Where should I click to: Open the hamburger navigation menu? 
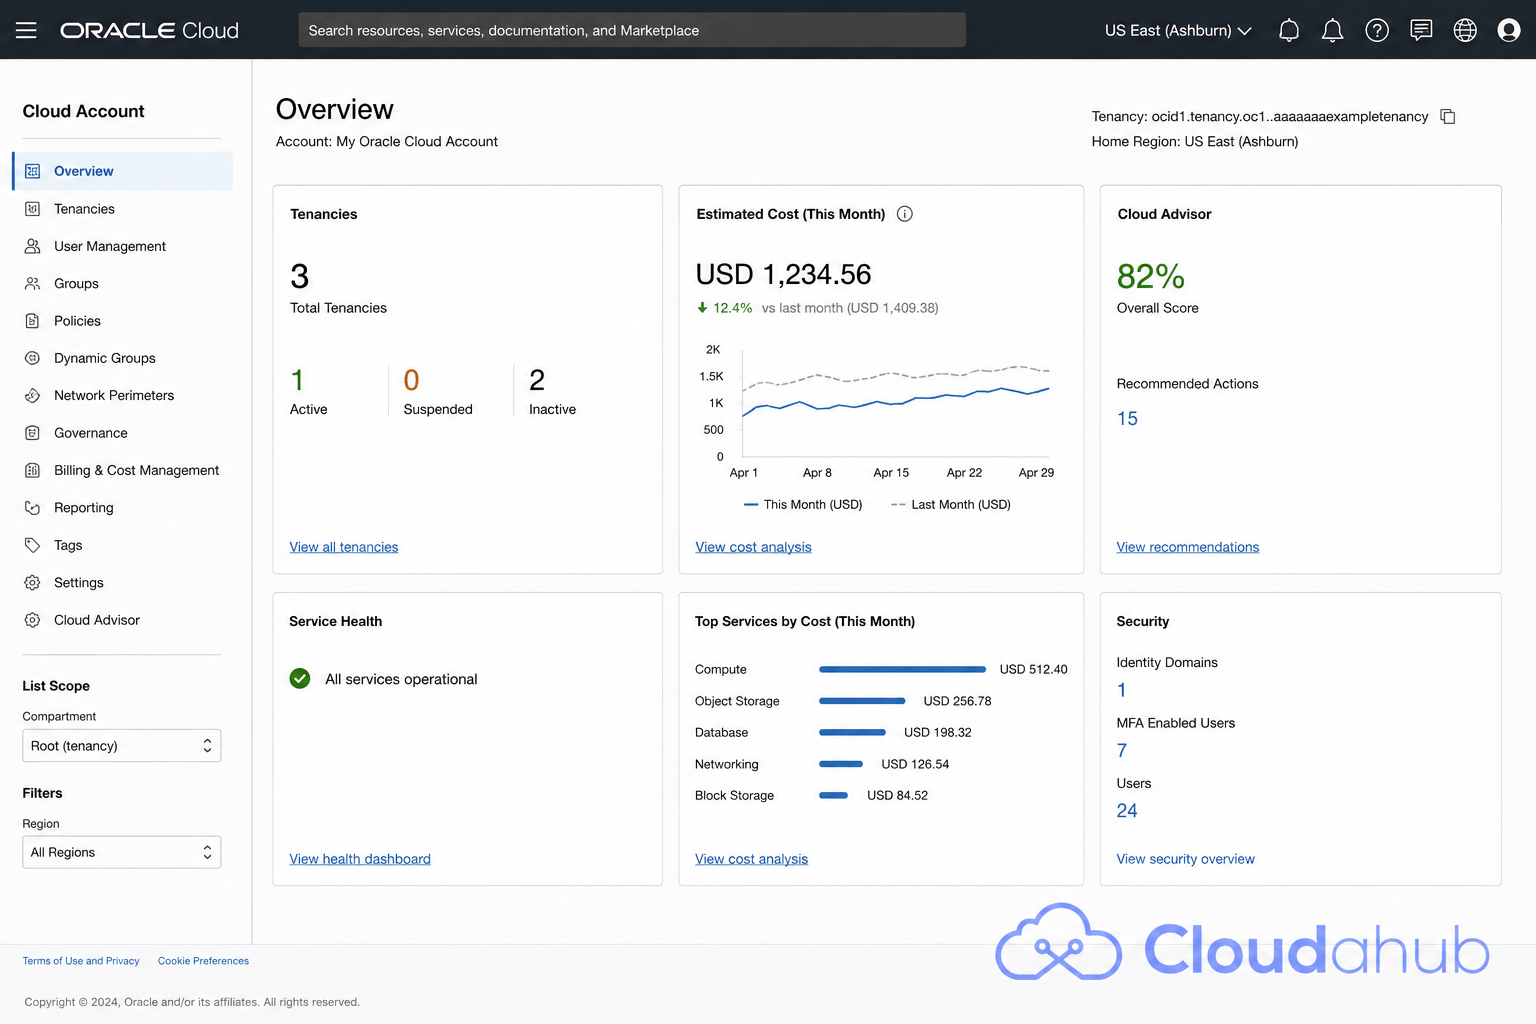(x=26, y=30)
